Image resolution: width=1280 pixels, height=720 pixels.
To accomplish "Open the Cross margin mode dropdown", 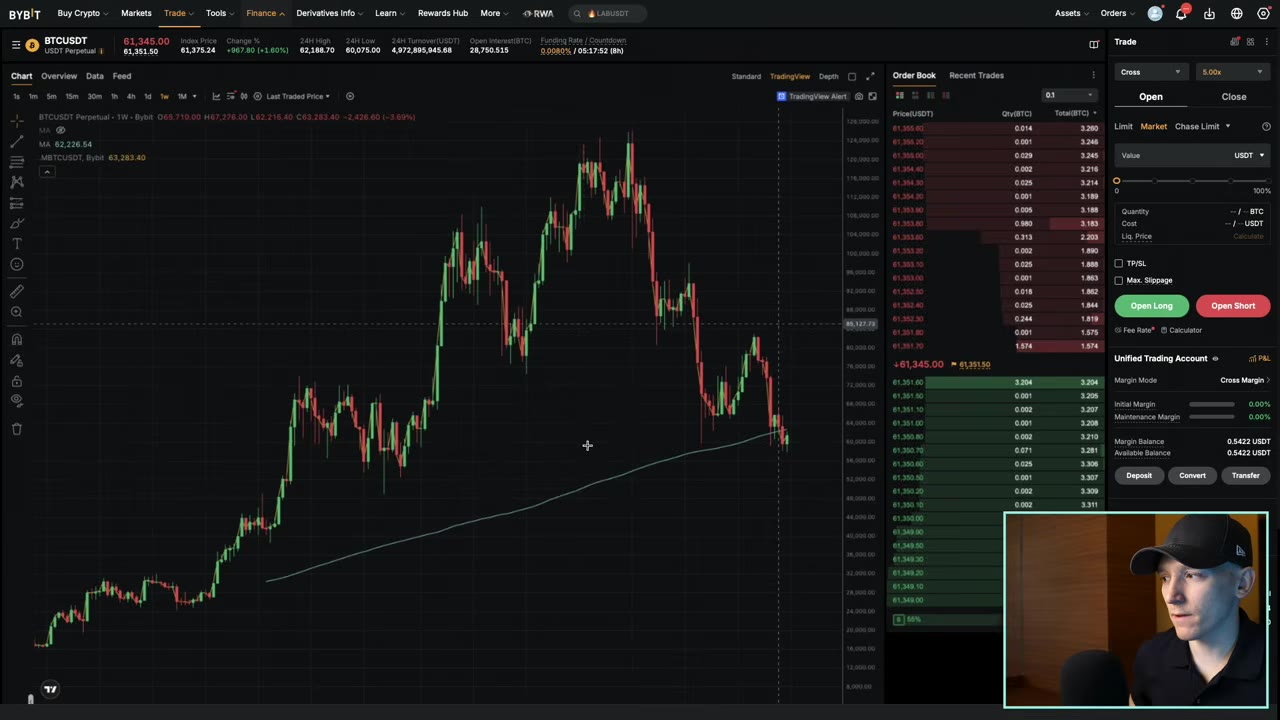I will point(1150,72).
